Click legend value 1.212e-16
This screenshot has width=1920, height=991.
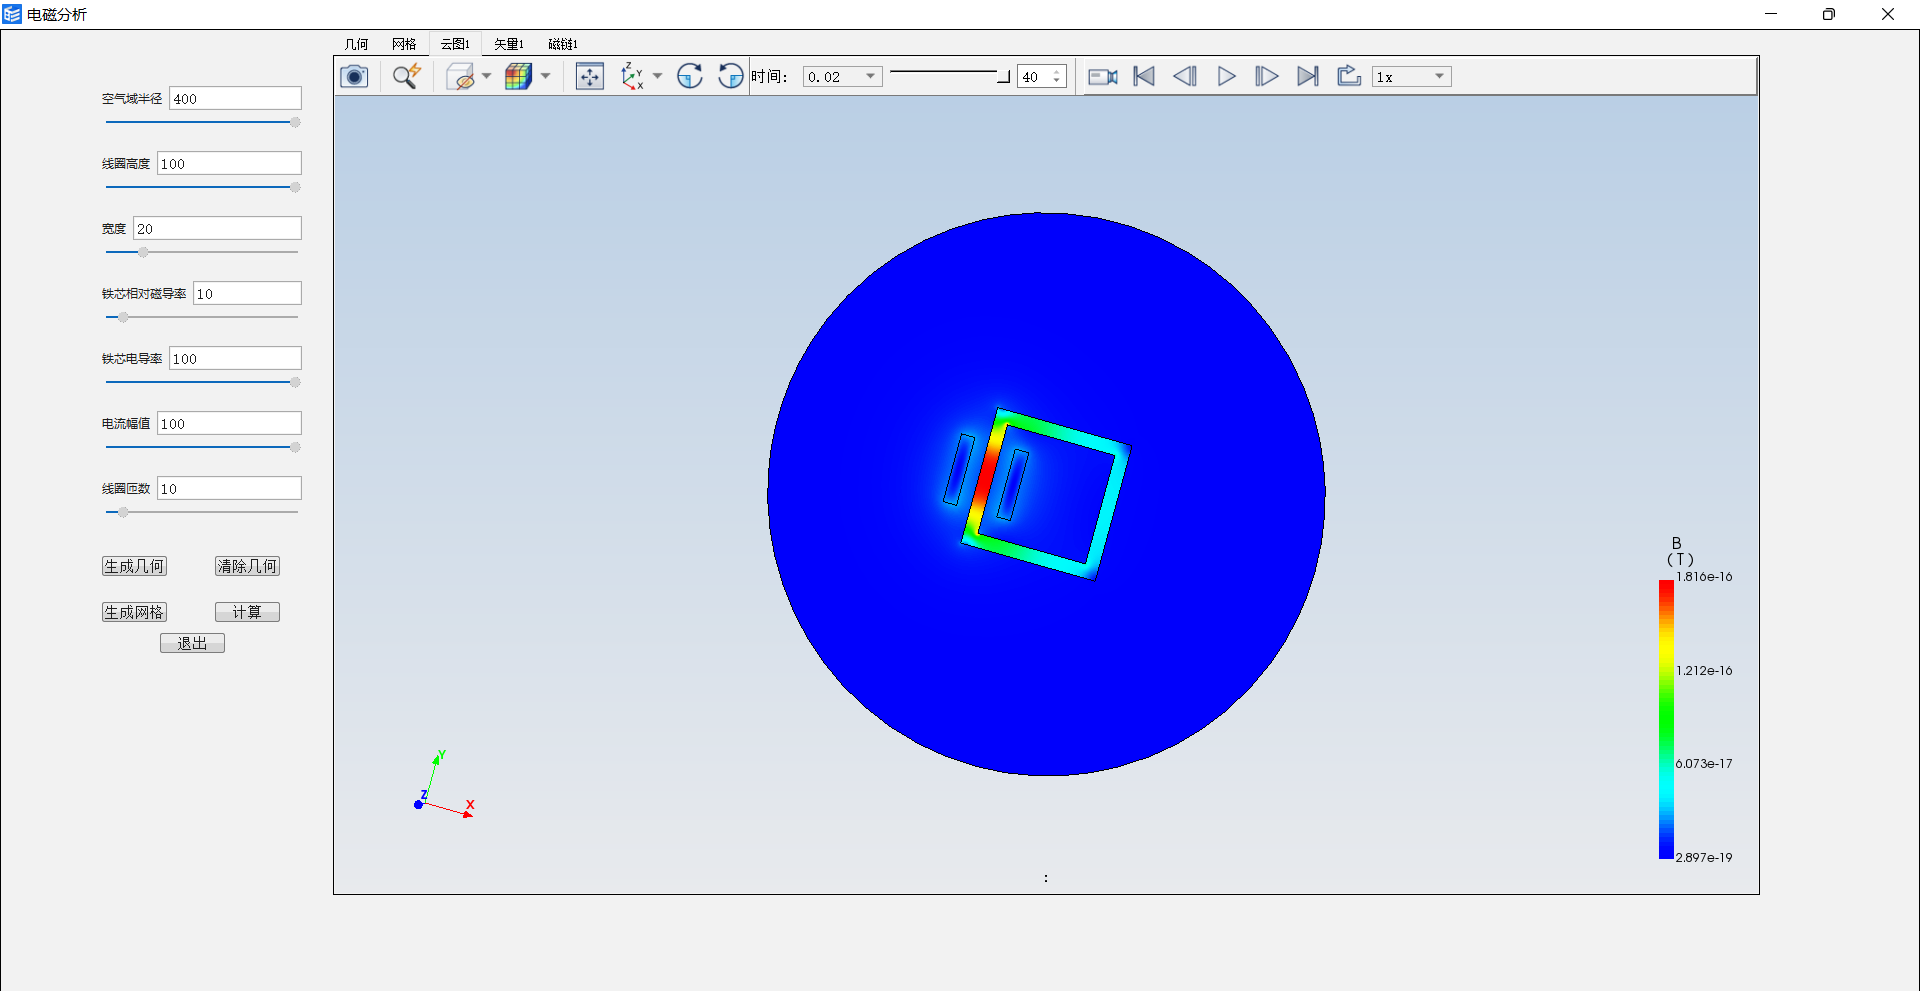(1704, 671)
